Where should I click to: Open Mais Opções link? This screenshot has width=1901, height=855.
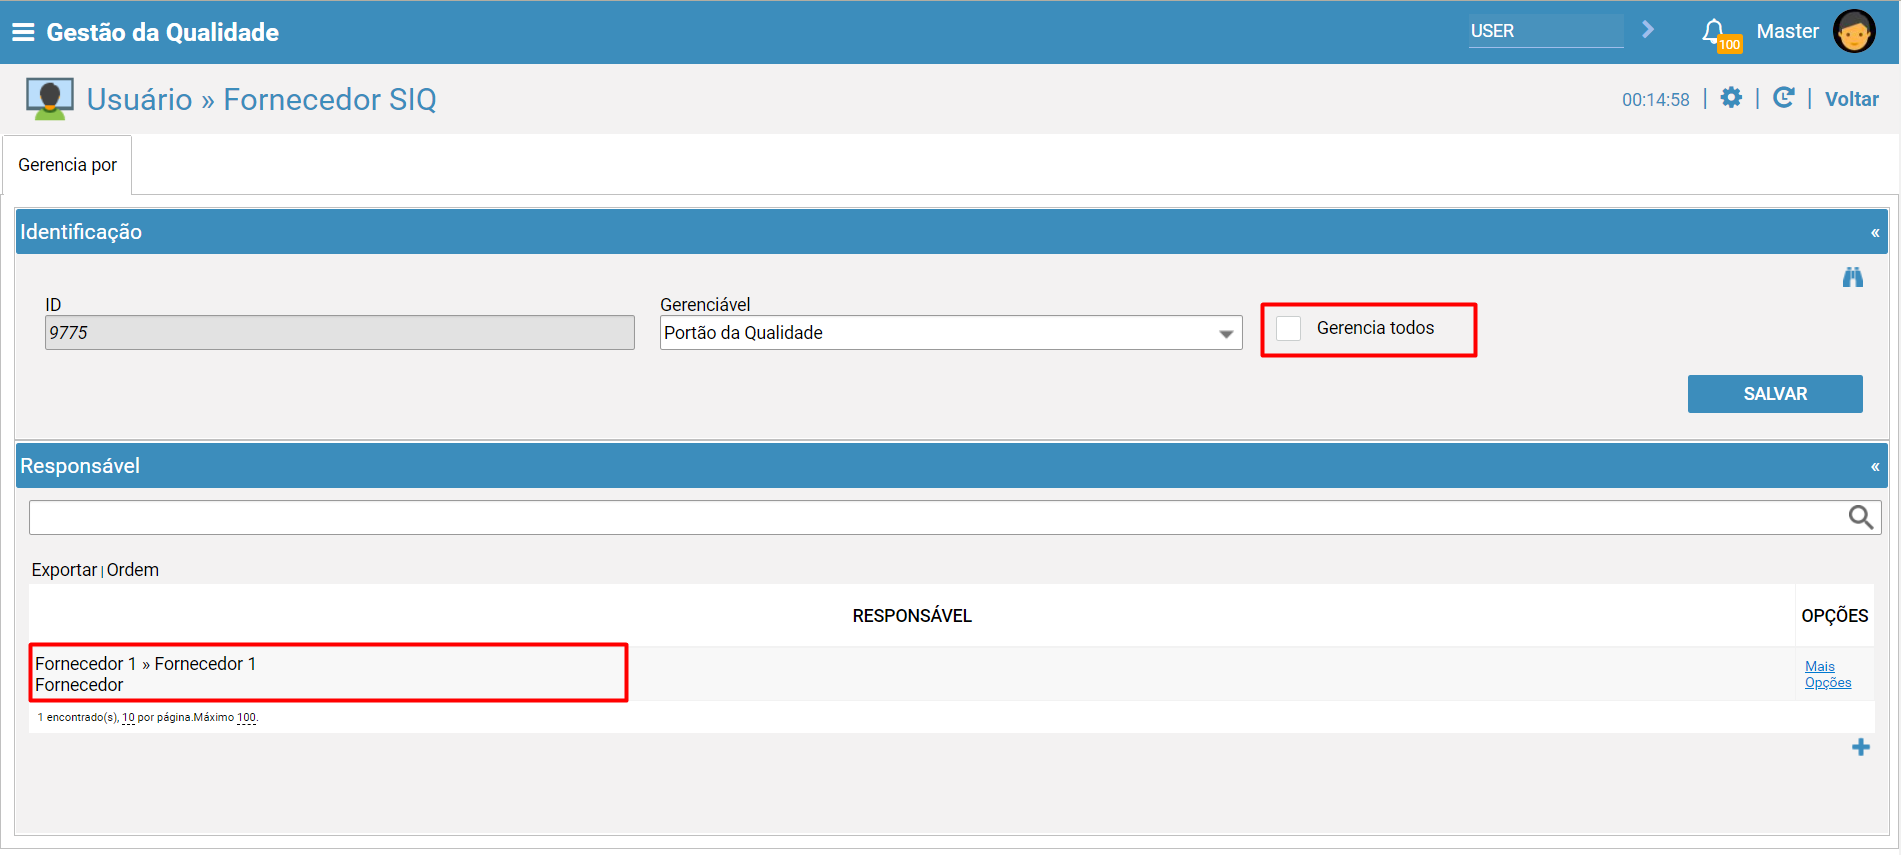pos(1827,675)
